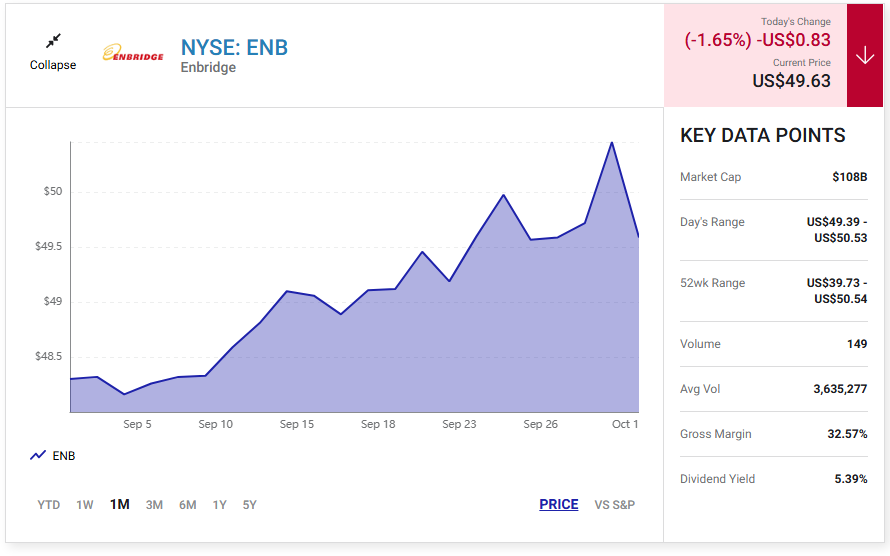
Task: Click the $49.5 y-axis label
Action: pos(49,247)
